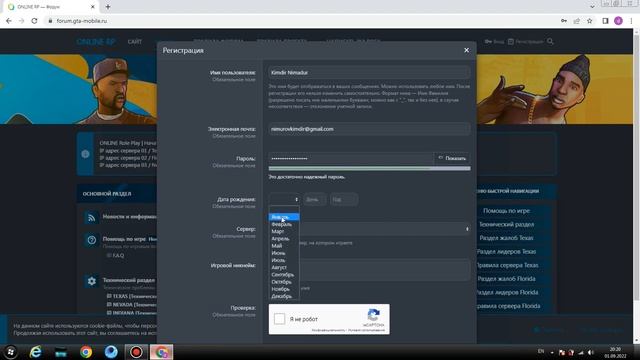Click the Год birth year field
This screenshot has width=640, height=360.
(344, 200)
